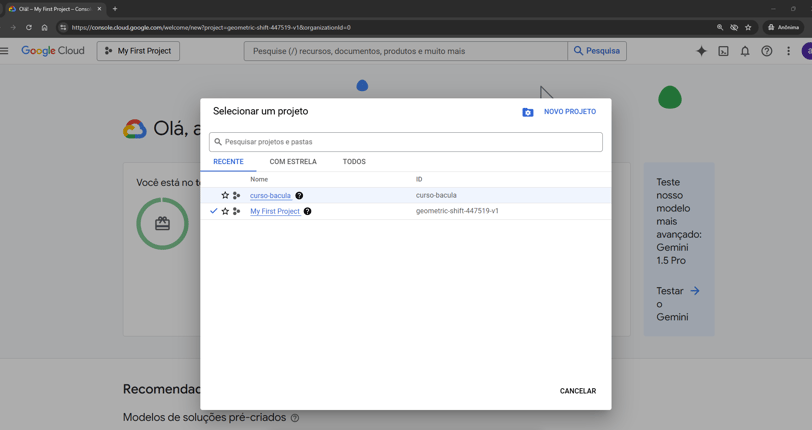This screenshot has height=430, width=812.
Task: Open help tooltip next to curso-bacula
Action: [x=299, y=195]
